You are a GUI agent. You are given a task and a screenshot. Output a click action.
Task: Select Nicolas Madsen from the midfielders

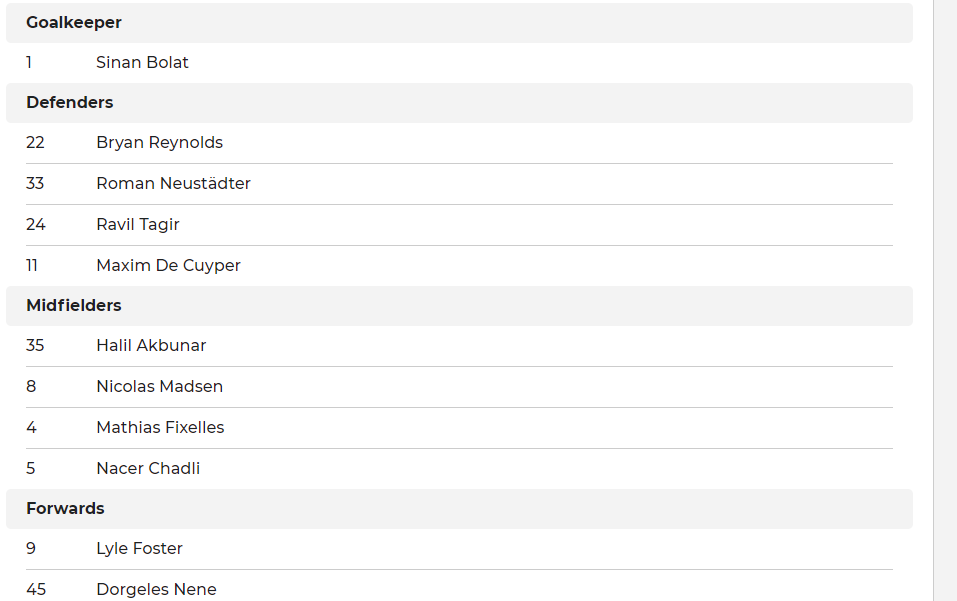tap(159, 387)
